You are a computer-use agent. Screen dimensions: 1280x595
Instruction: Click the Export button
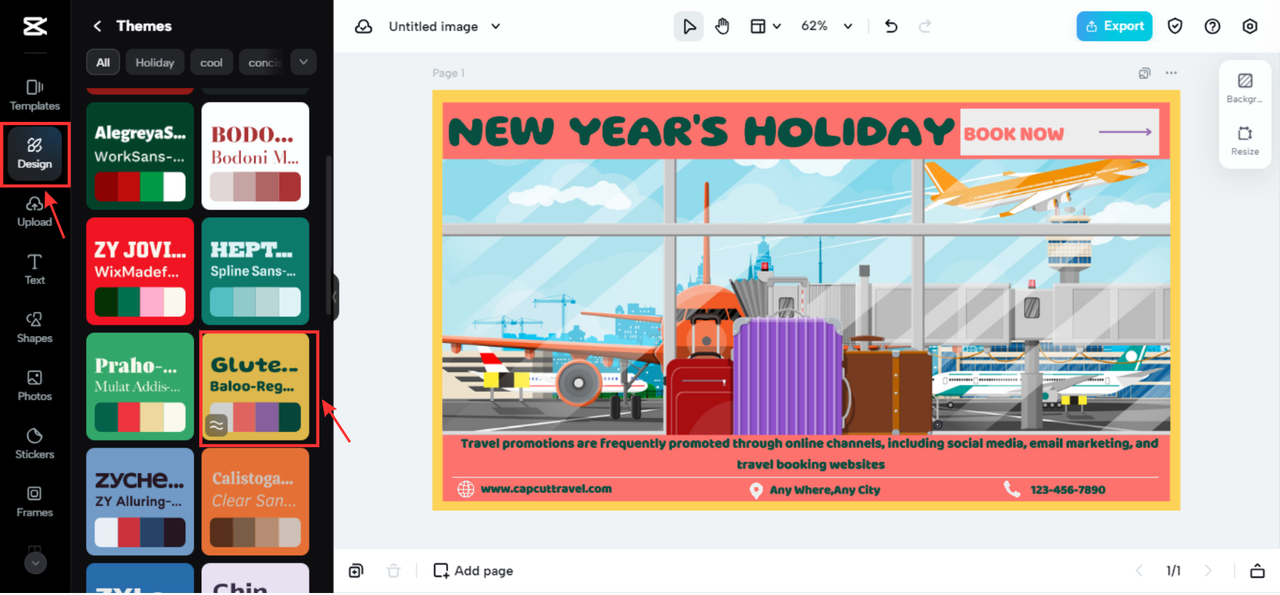(1114, 27)
